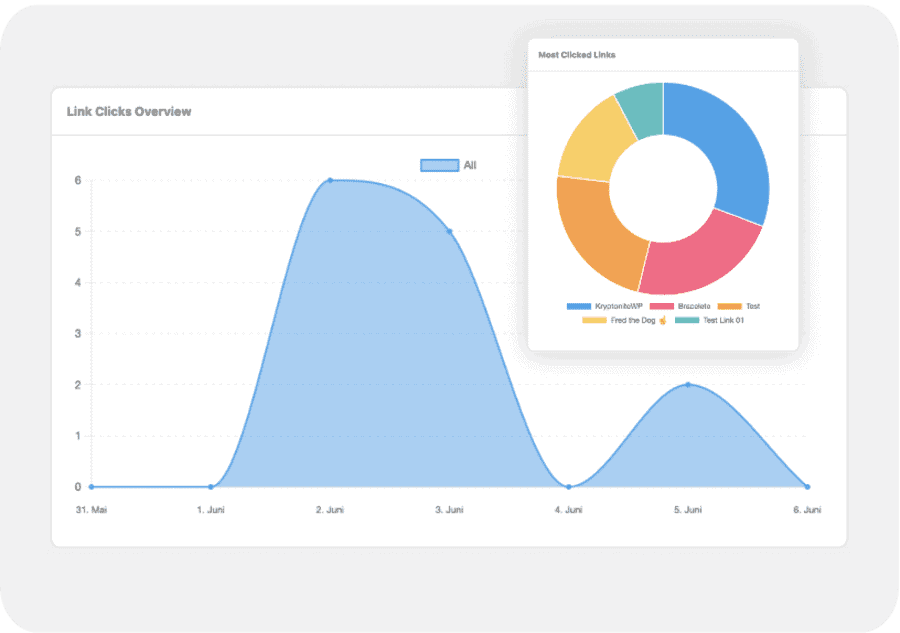
Task: Click the y-axis value 1
Action: [77, 436]
